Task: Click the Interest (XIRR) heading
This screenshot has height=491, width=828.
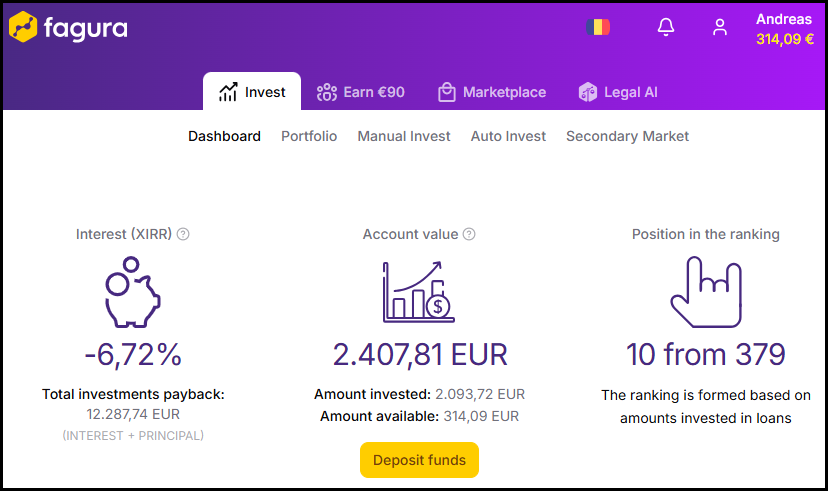Action: tap(124, 234)
